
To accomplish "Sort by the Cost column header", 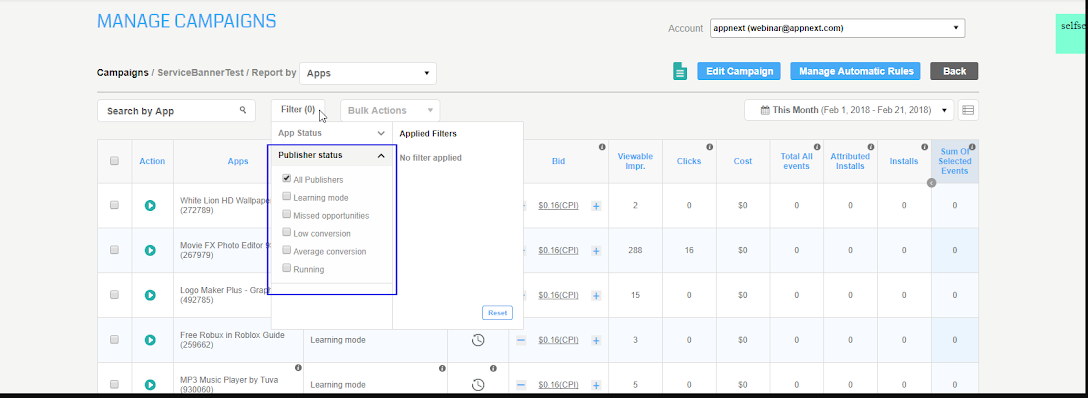I will pos(742,161).
